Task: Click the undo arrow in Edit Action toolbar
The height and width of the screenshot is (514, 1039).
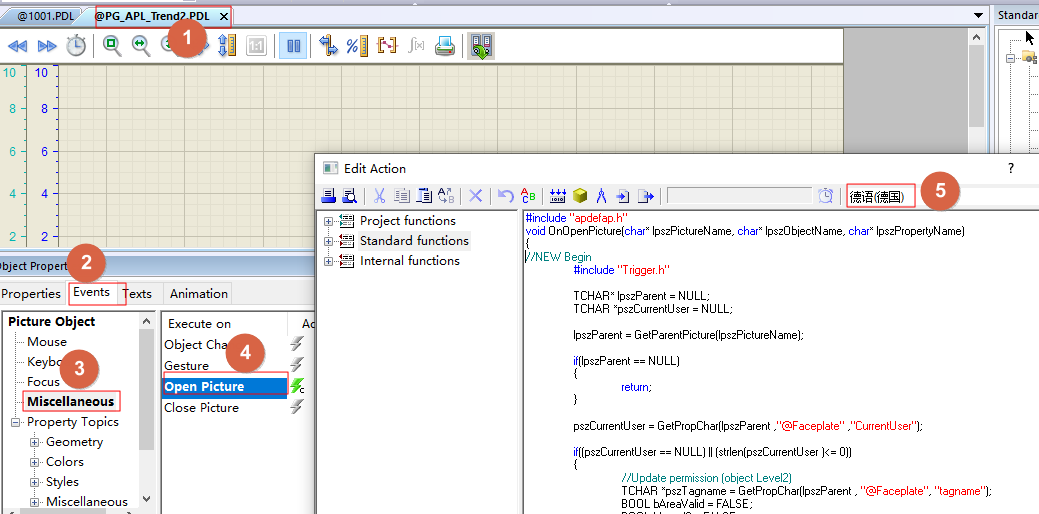Action: point(506,196)
